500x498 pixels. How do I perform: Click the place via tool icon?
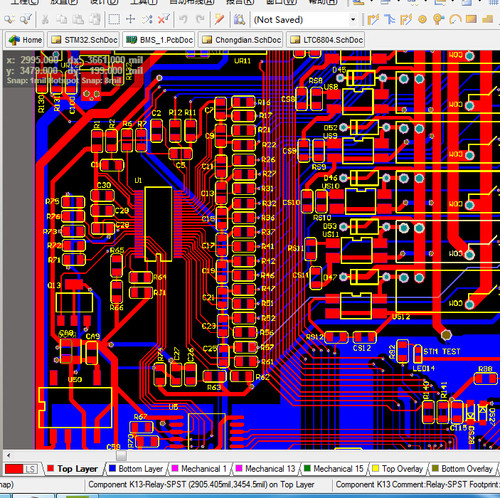[438, 20]
